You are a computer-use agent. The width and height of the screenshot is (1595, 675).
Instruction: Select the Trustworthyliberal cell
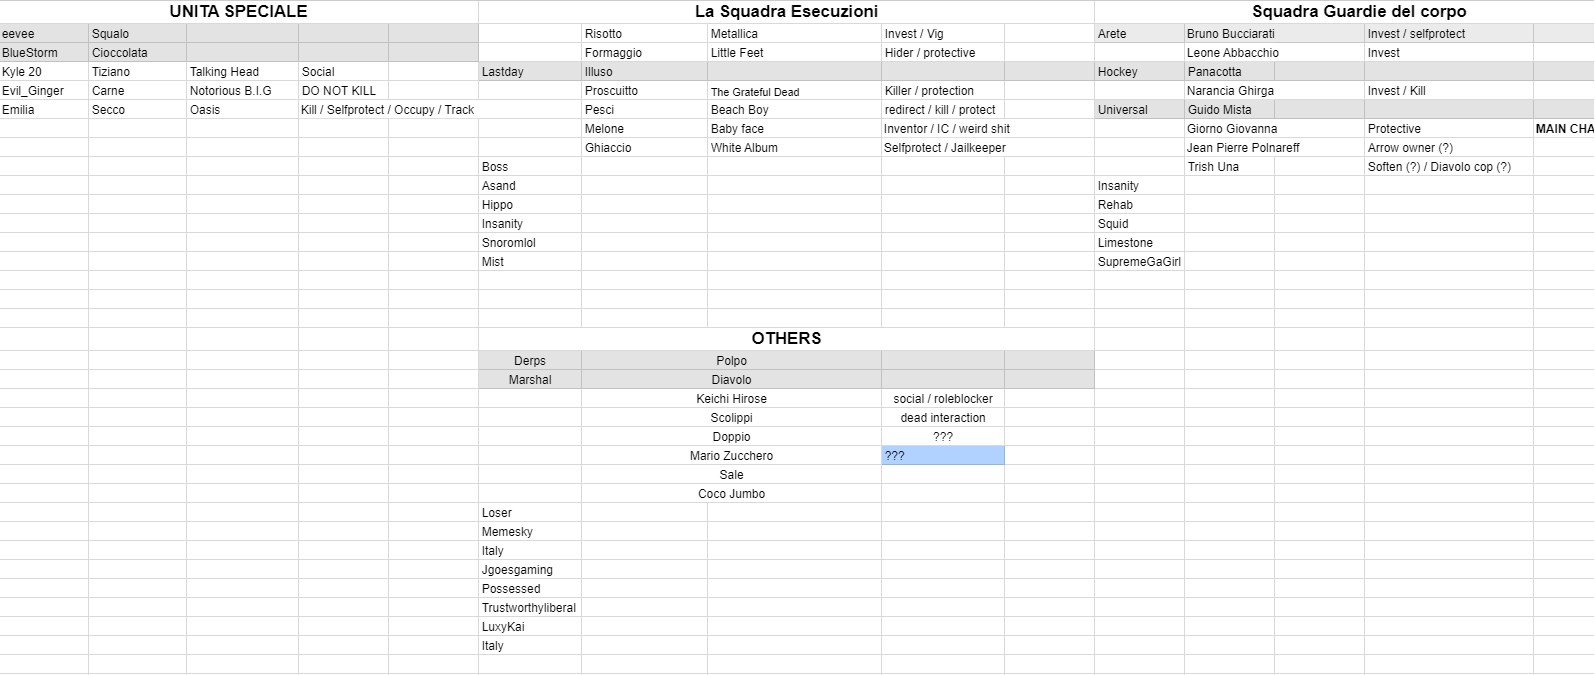[x=528, y=608]
